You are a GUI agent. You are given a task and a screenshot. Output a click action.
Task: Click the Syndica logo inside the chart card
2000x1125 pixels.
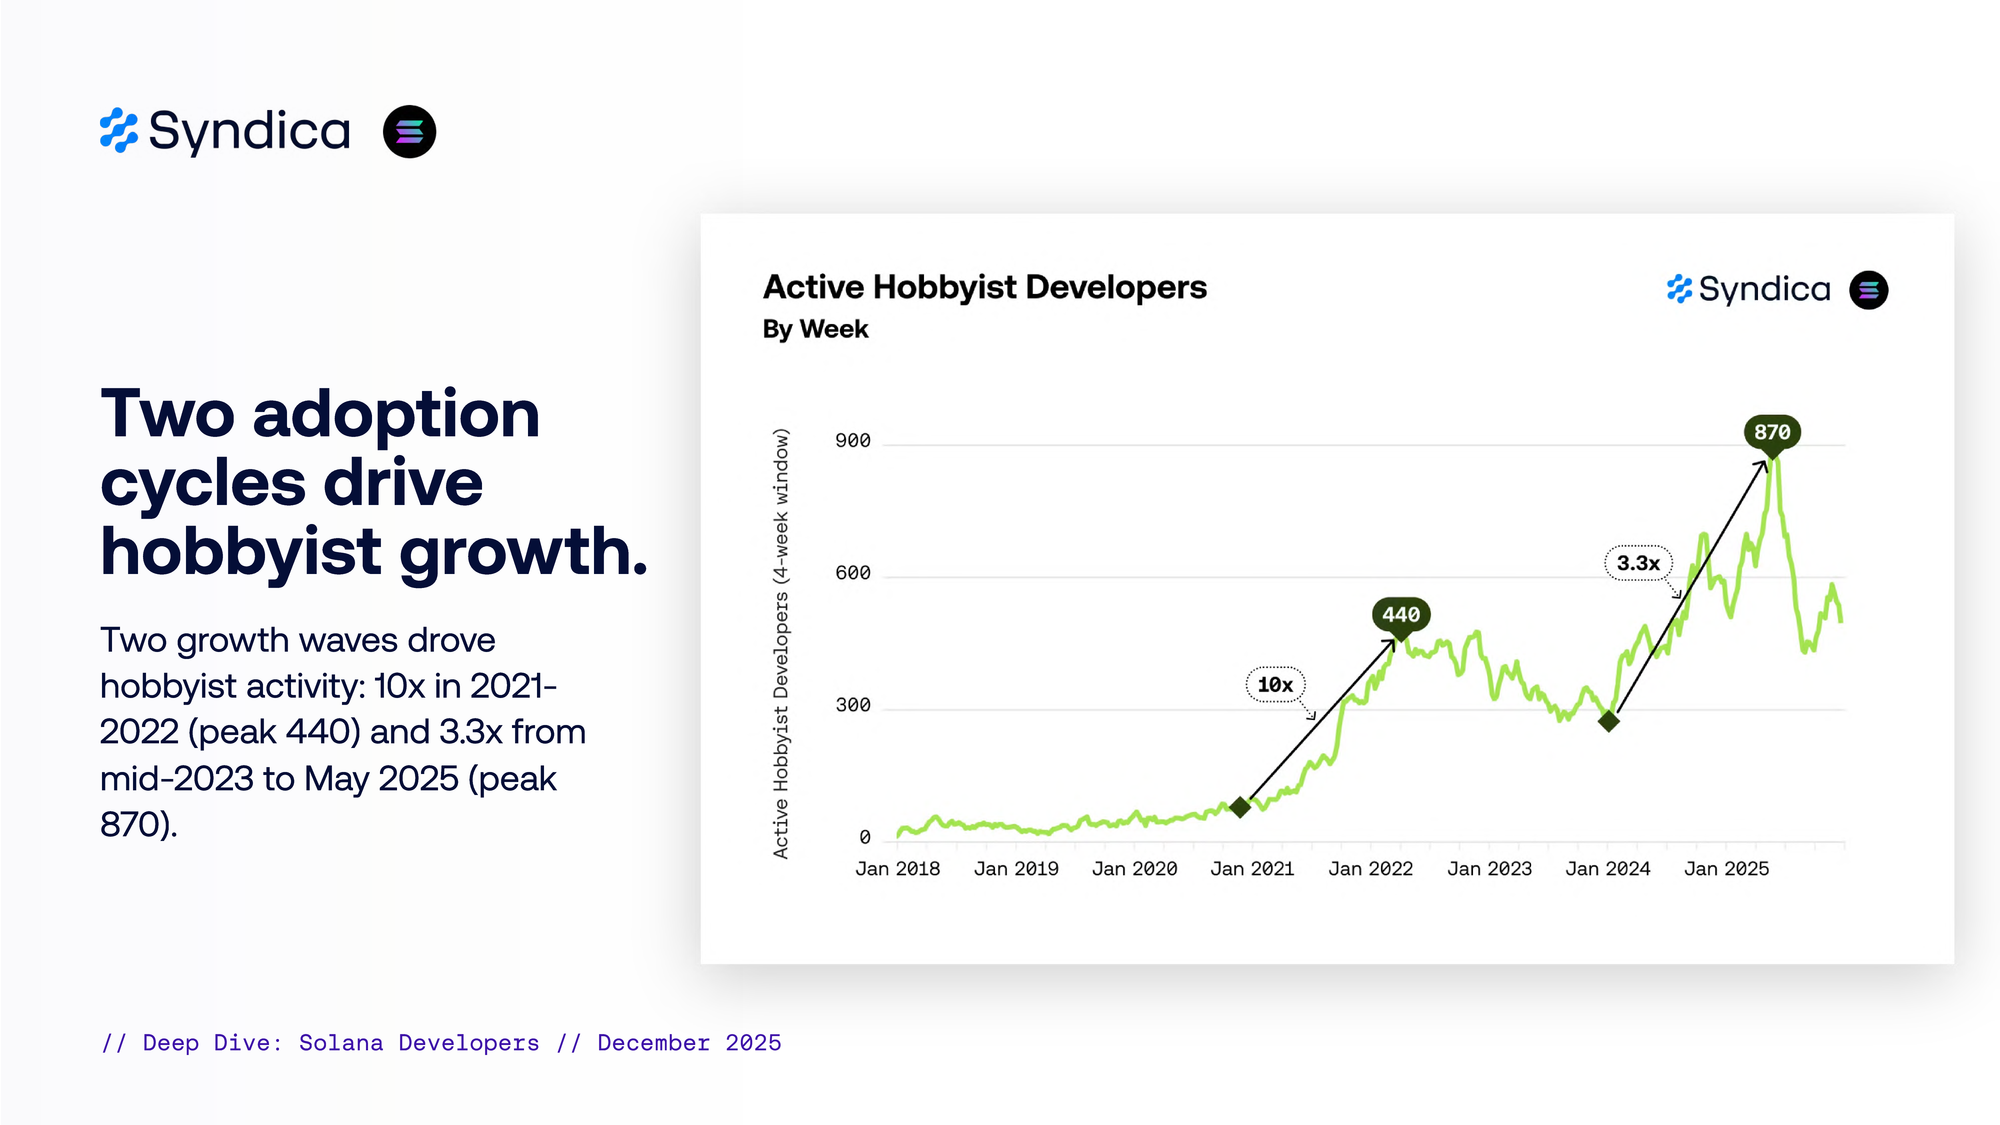(1748, 290)
